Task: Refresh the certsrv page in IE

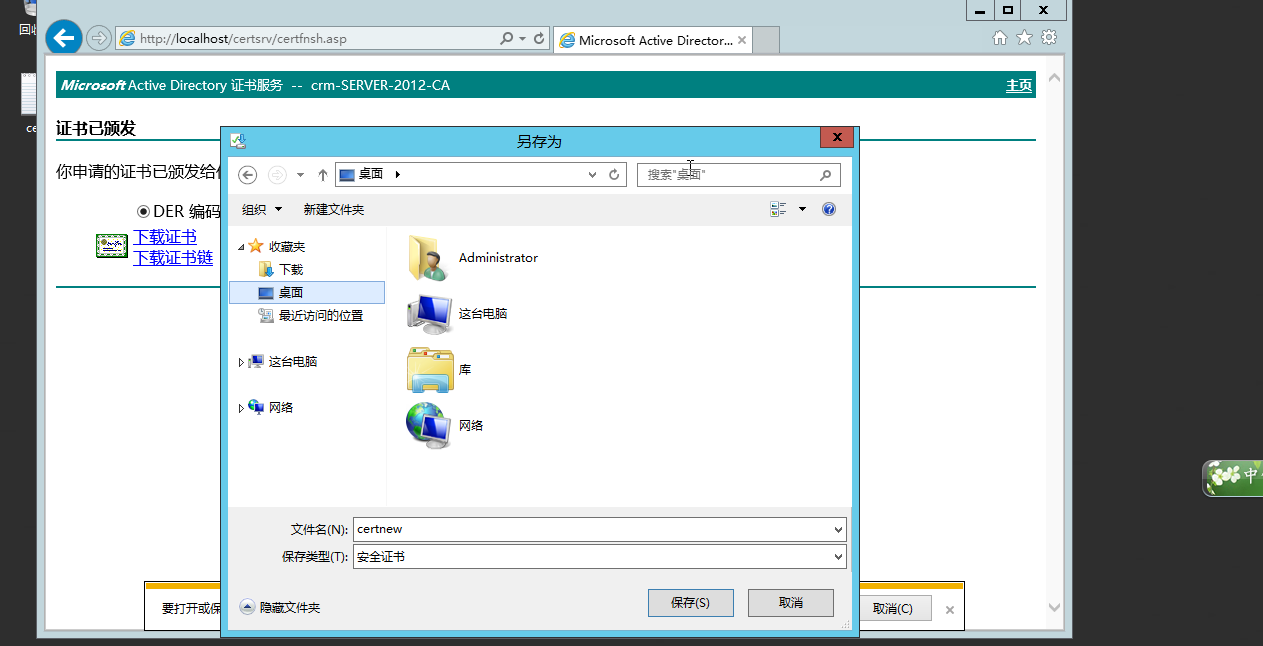Action: pyautogui.click(x=539, y=39)
